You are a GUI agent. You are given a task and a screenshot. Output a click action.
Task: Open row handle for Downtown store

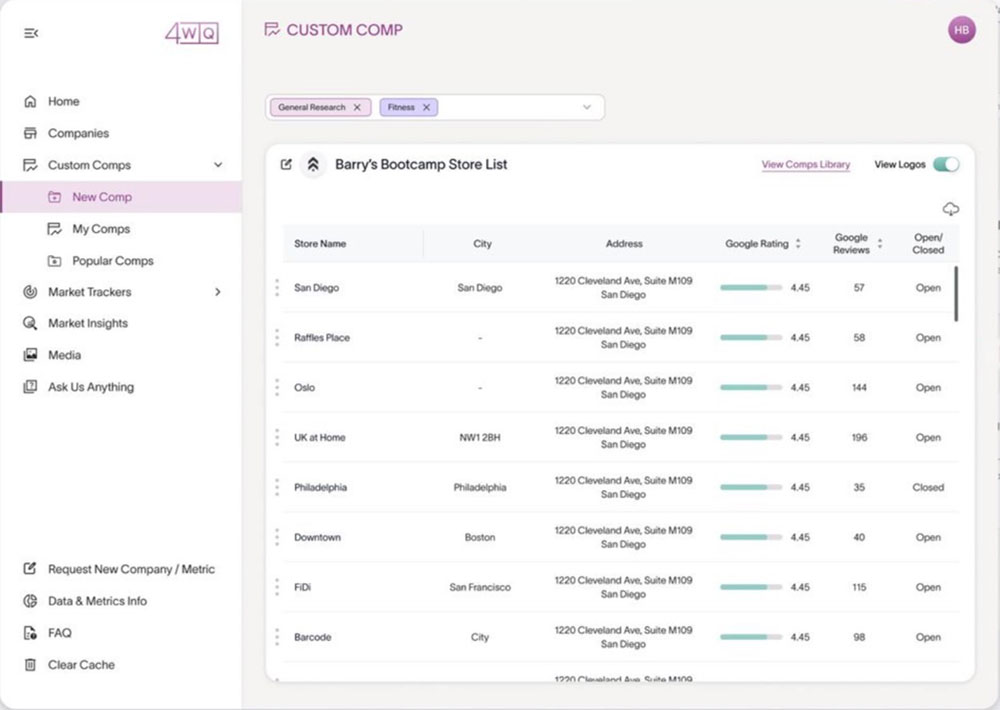[x=277, y=537]
